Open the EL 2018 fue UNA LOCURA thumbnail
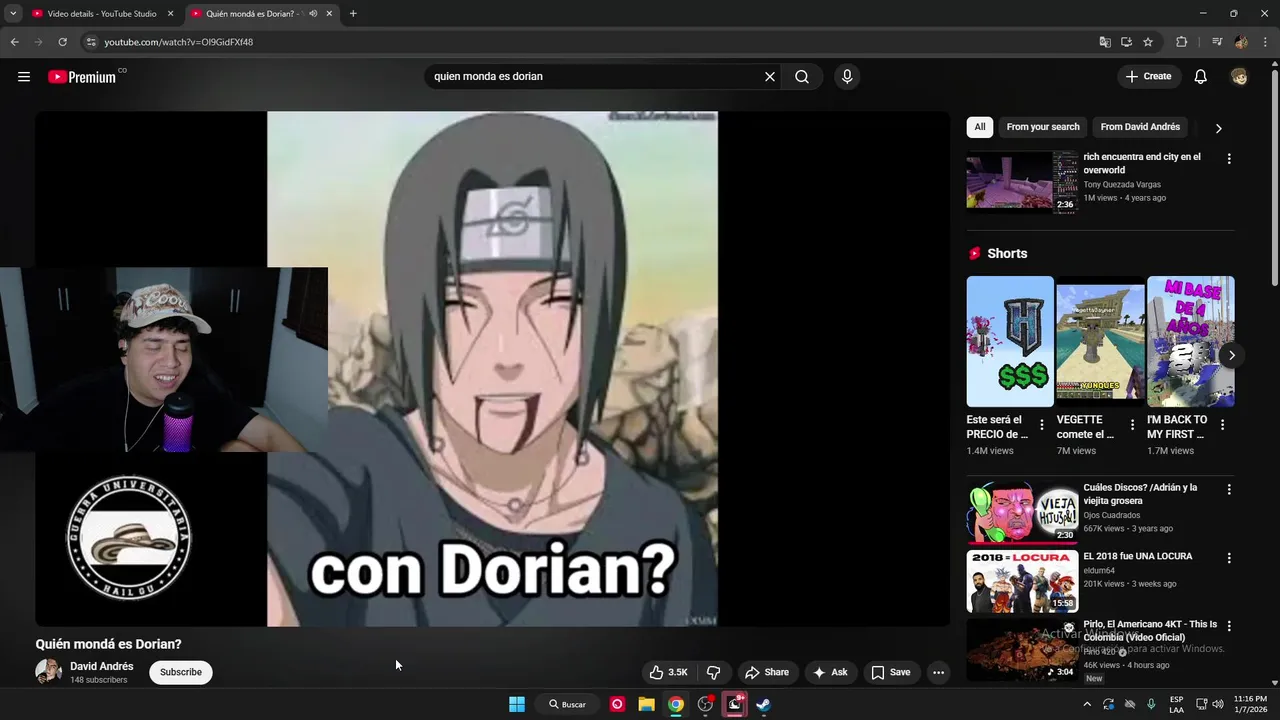 tap(1022, 581)
